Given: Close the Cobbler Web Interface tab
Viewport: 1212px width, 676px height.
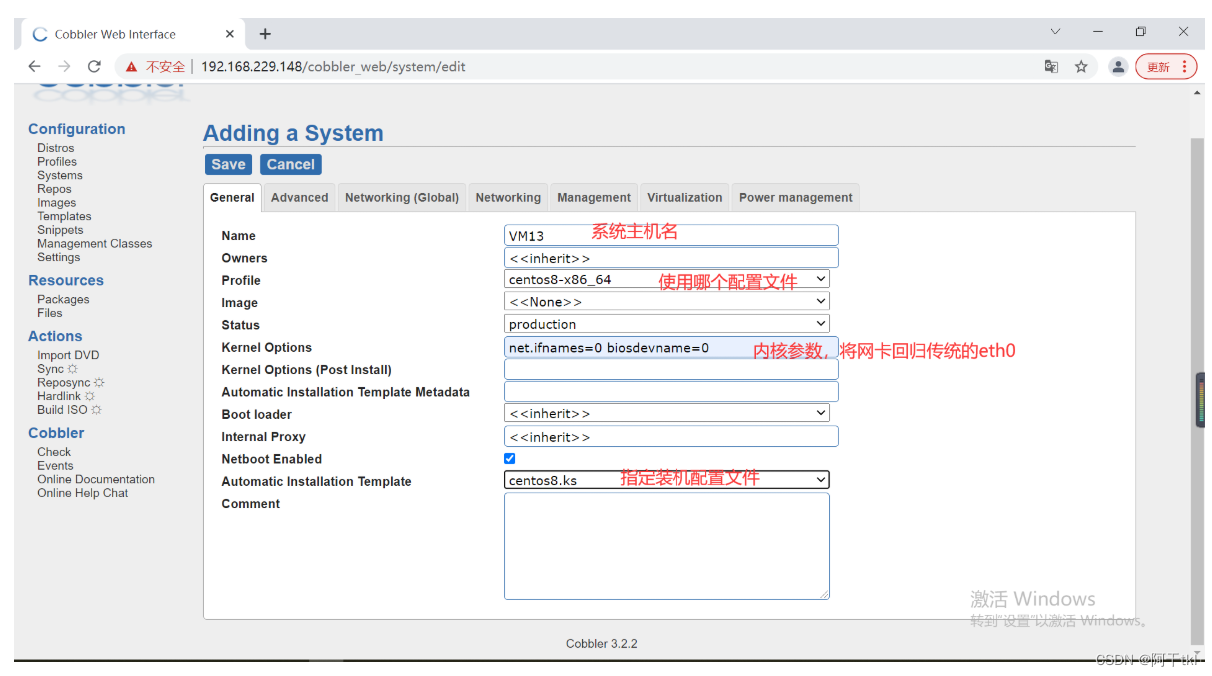Looking at the screenshot, I should coord(229,34).
